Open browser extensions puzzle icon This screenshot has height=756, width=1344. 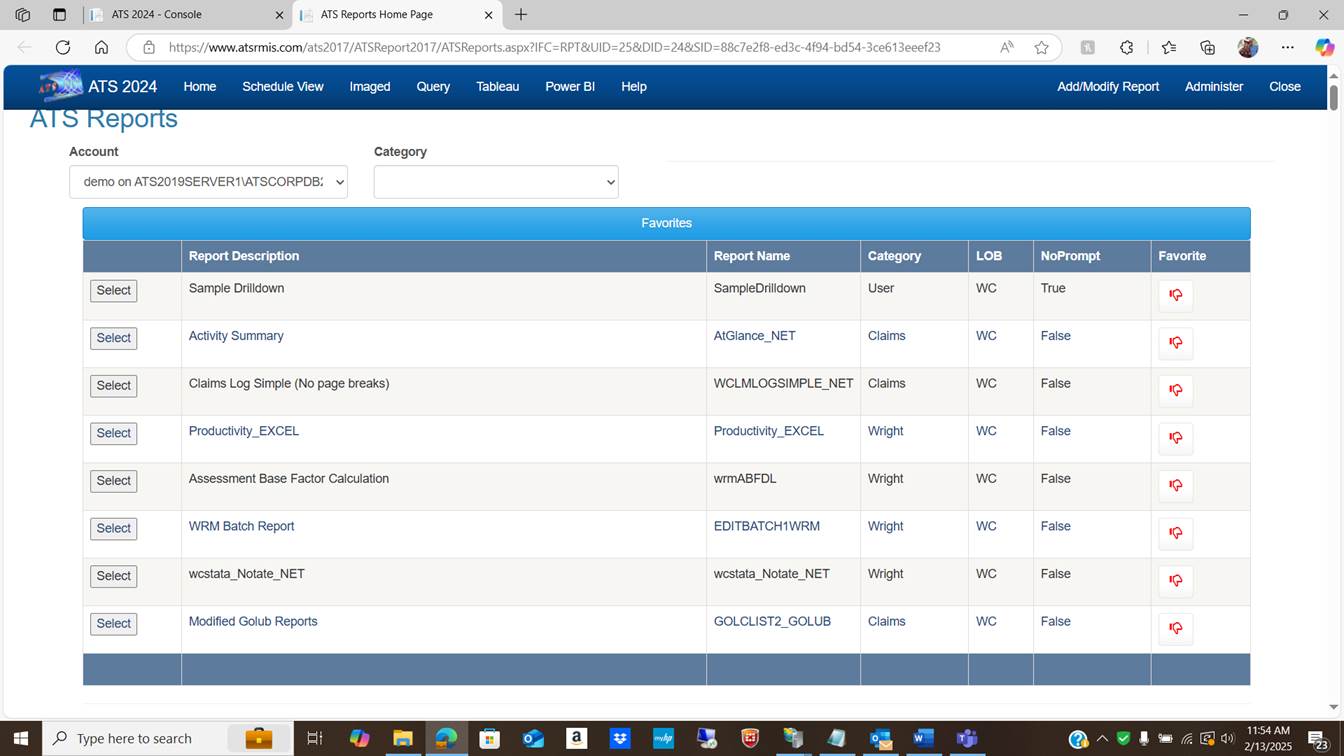1126,47
